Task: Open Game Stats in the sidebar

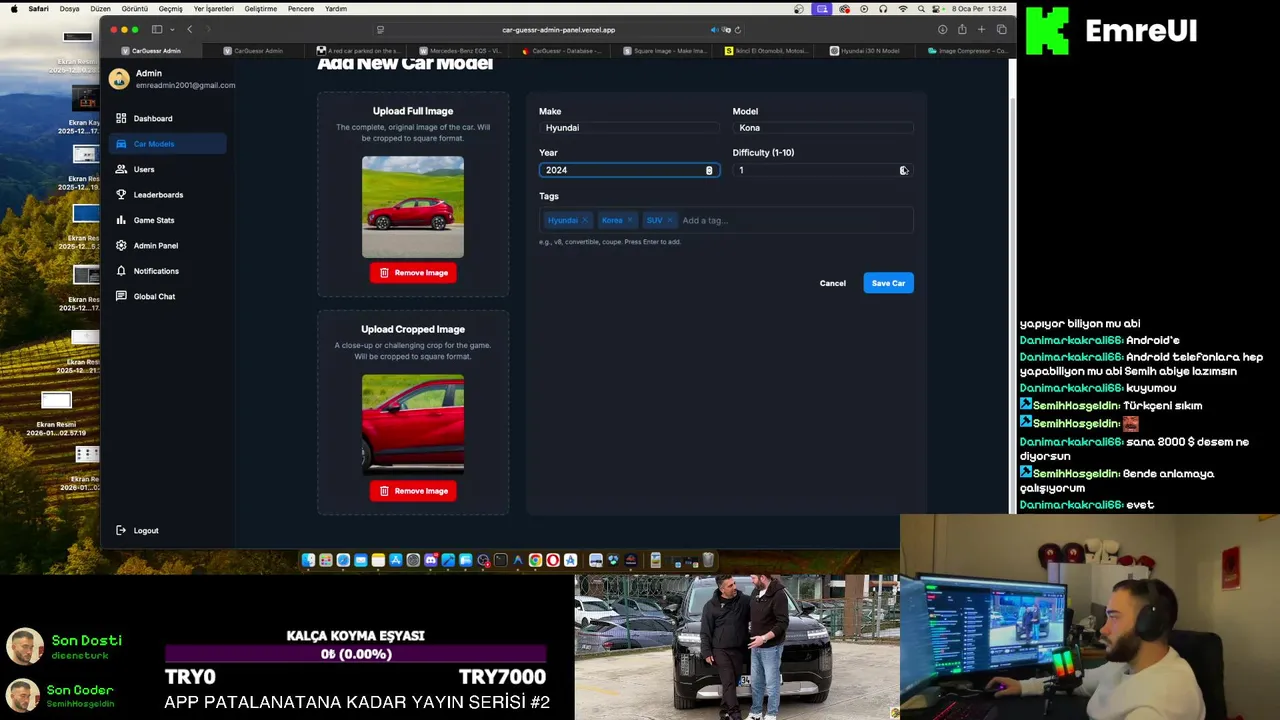Action: tap(167, 220)
